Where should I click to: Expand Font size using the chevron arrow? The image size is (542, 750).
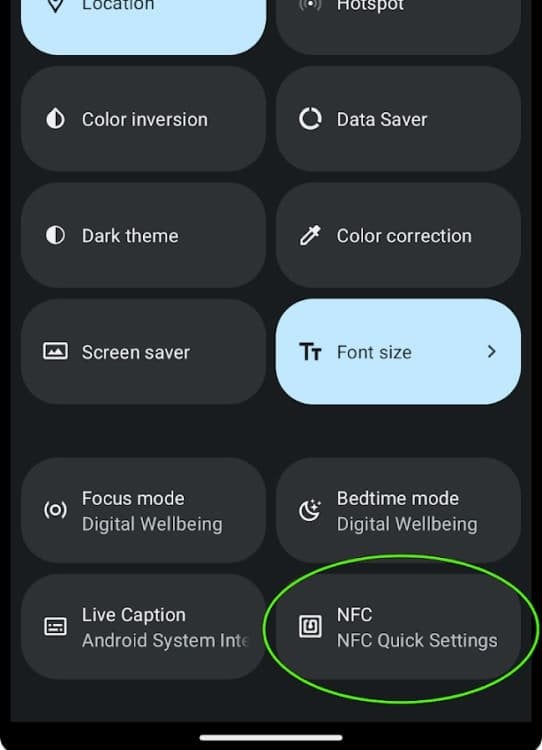click(491, 352)
